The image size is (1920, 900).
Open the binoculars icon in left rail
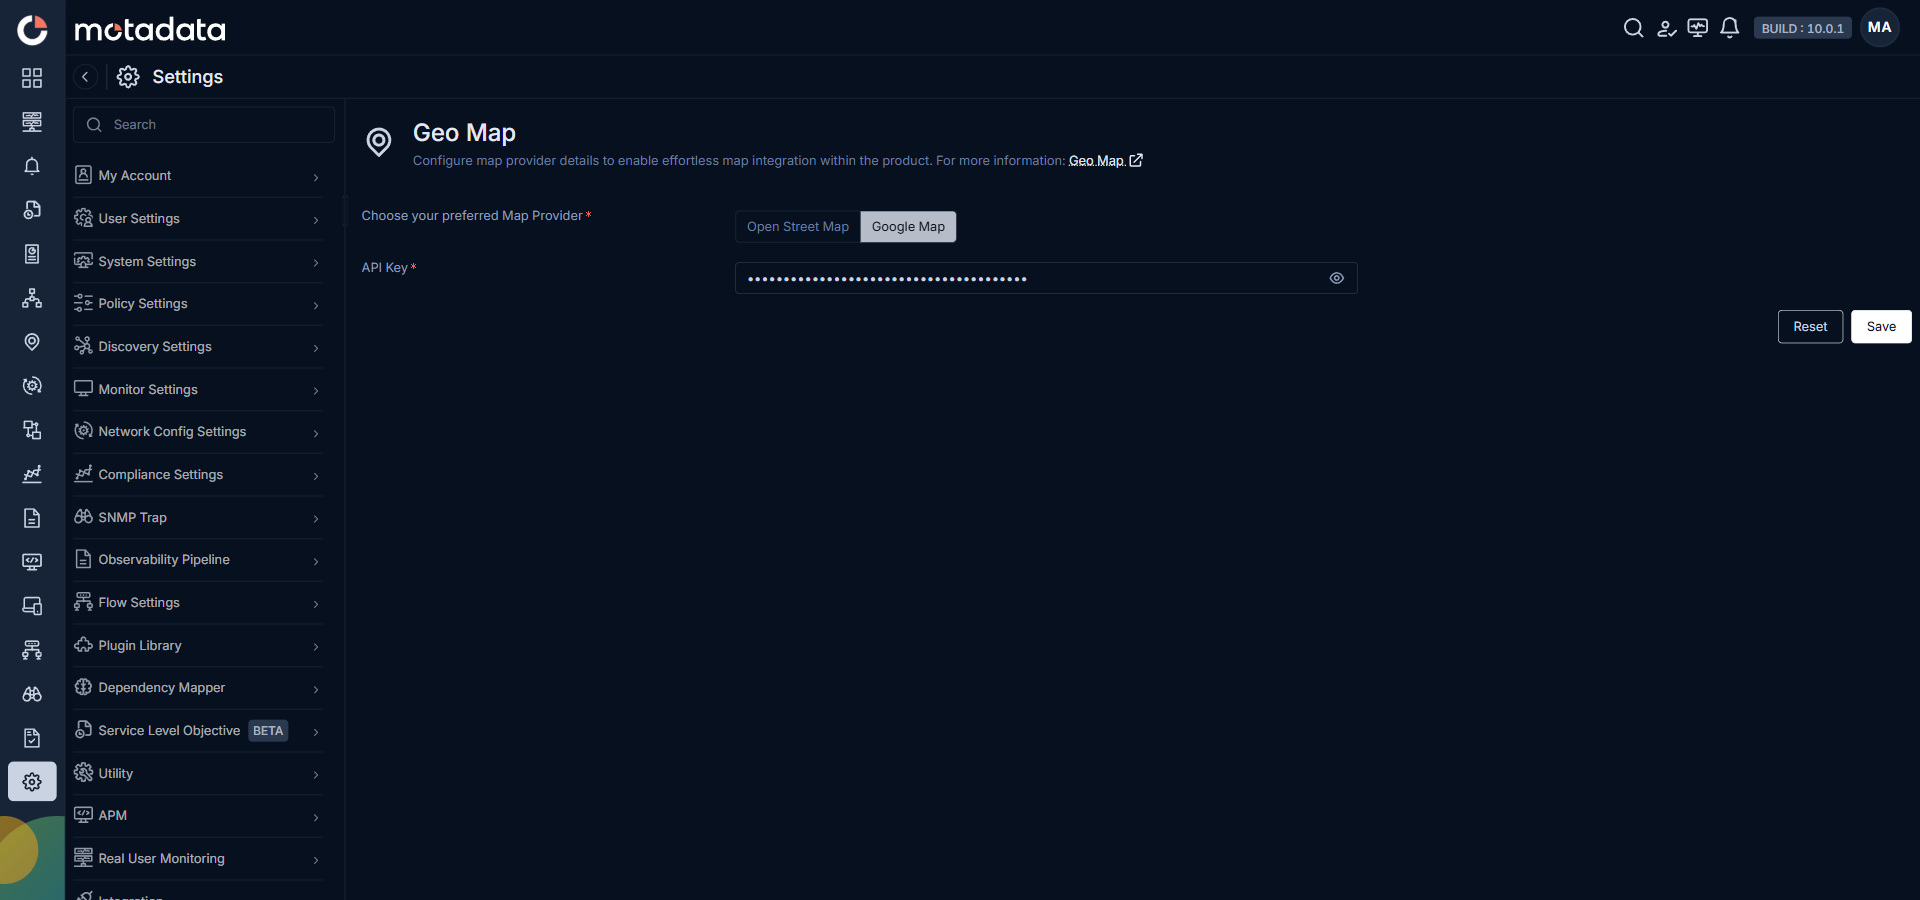(x=32, y=694)
